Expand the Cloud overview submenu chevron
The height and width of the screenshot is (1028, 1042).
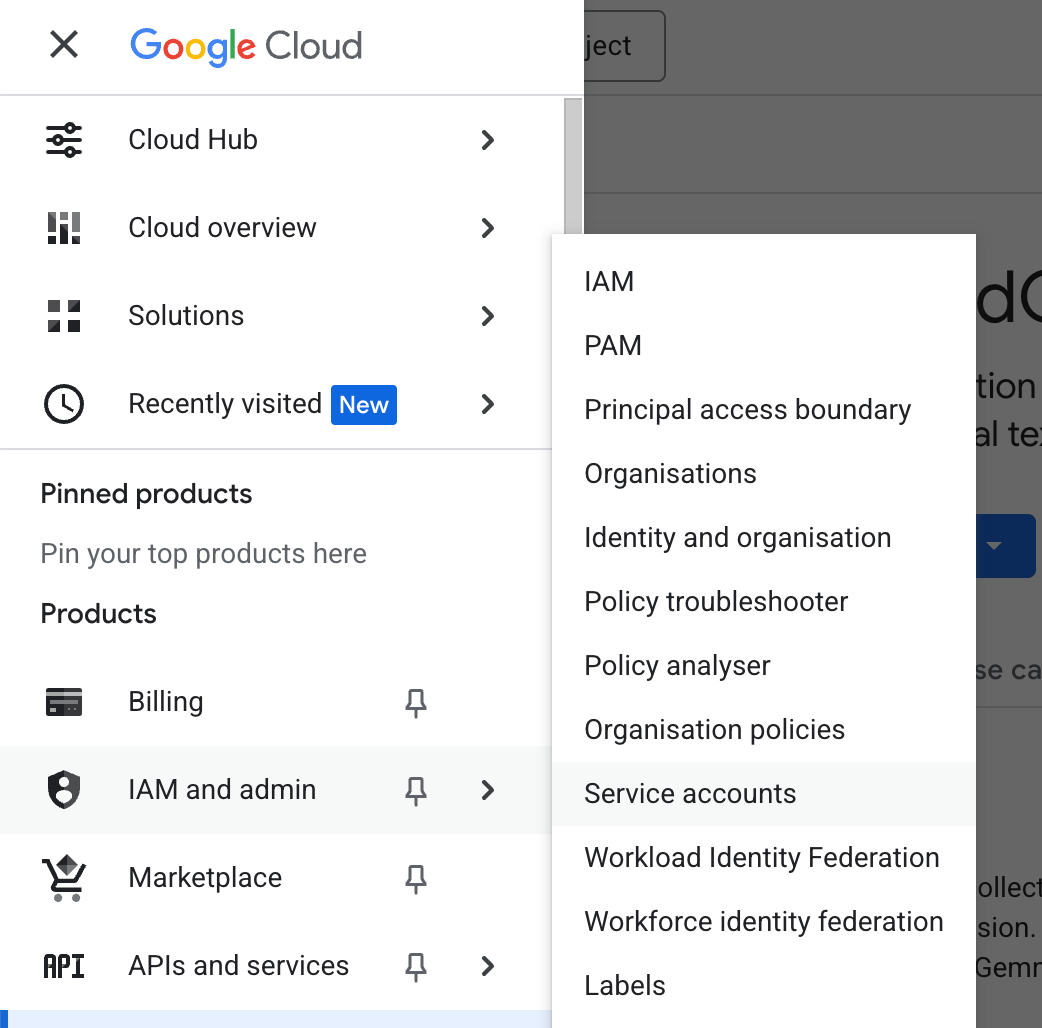(x=488, y=228)
